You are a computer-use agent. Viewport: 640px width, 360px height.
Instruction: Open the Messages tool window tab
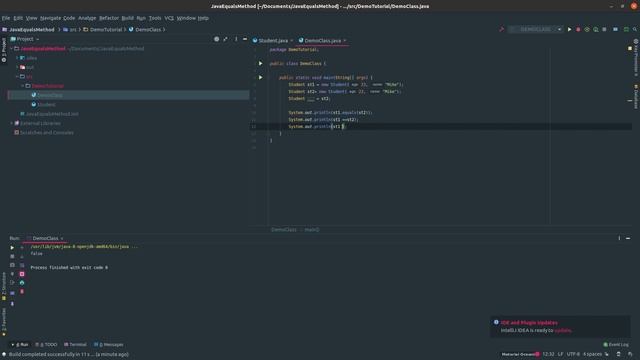[x=109, y=345]
